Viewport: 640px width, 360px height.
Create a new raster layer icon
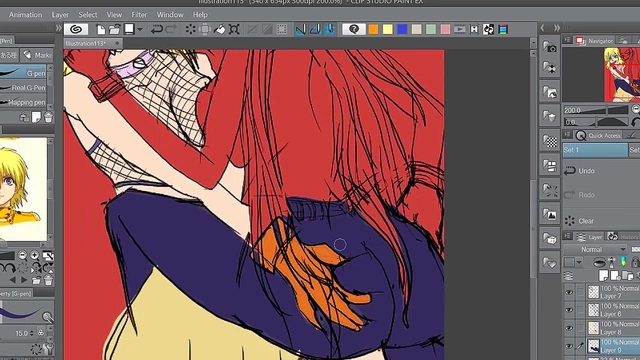(604, 276)
